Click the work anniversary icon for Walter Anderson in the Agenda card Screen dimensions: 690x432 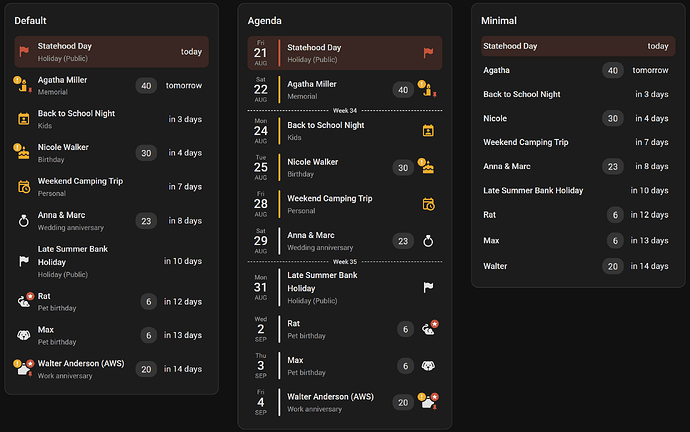pos(428,402)
